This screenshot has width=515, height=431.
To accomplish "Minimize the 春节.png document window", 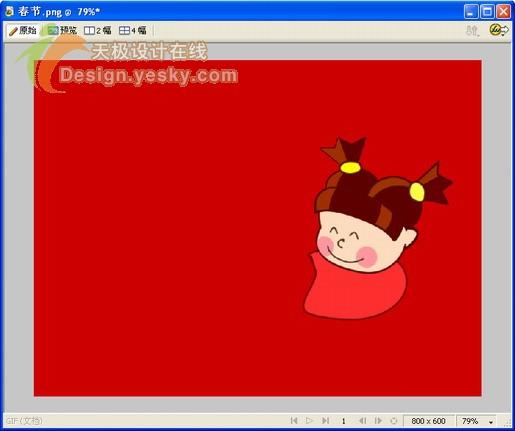I will (471, 12).
